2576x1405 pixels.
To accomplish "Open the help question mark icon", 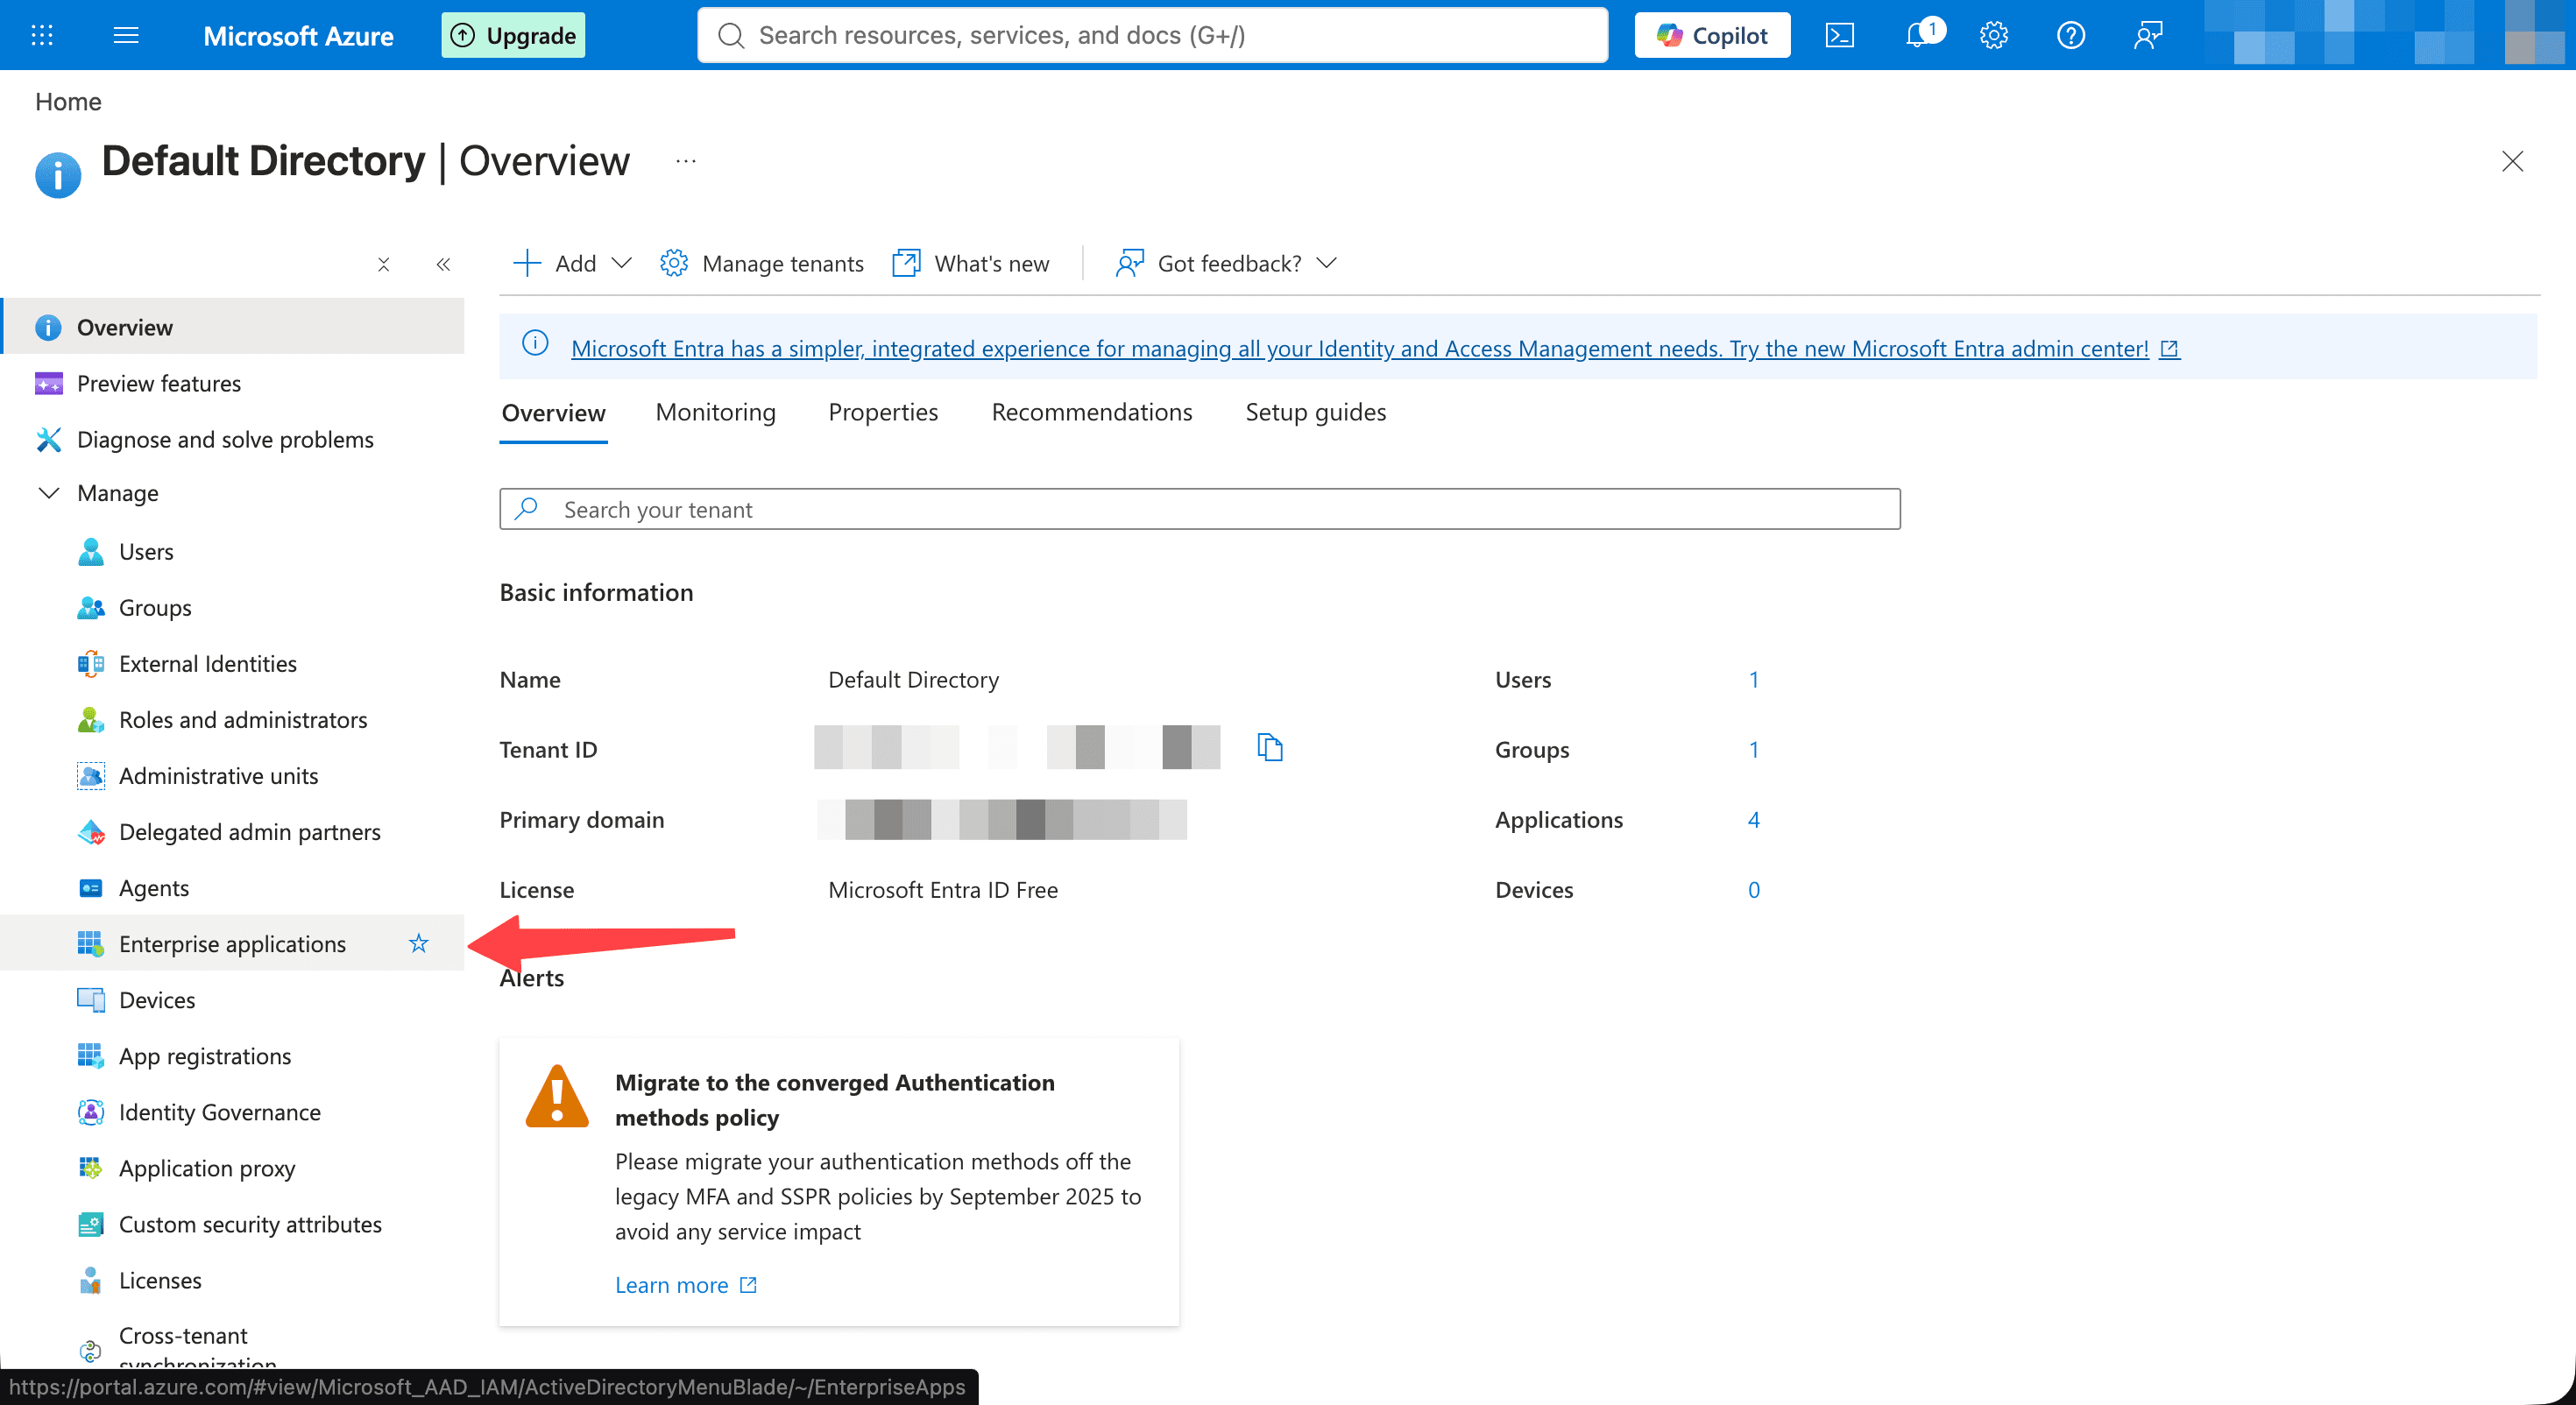I will tap(2070, 35).
